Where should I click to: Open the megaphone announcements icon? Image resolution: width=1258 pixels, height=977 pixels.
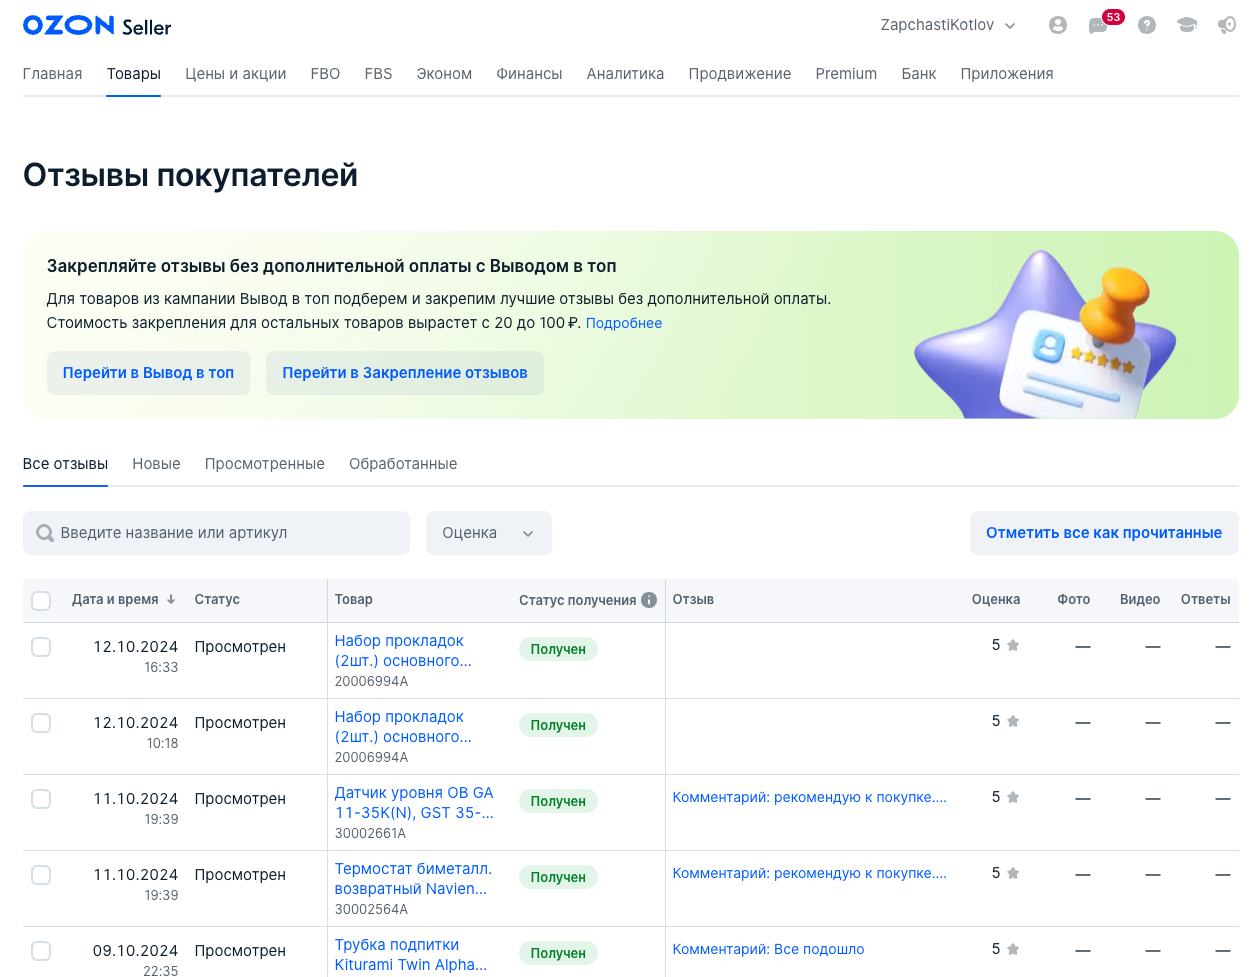(x=1227, y=25)
